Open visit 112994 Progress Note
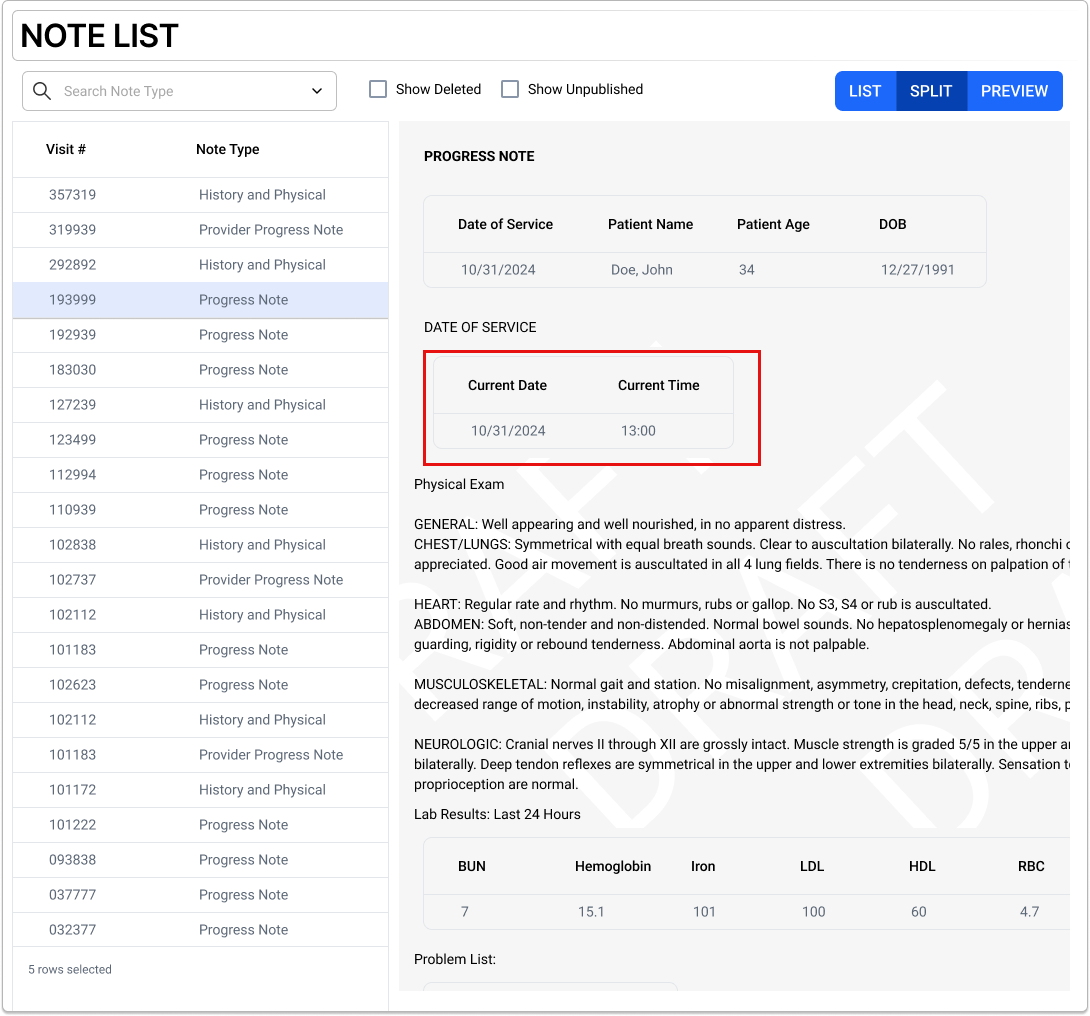 [x=200, y=475]
